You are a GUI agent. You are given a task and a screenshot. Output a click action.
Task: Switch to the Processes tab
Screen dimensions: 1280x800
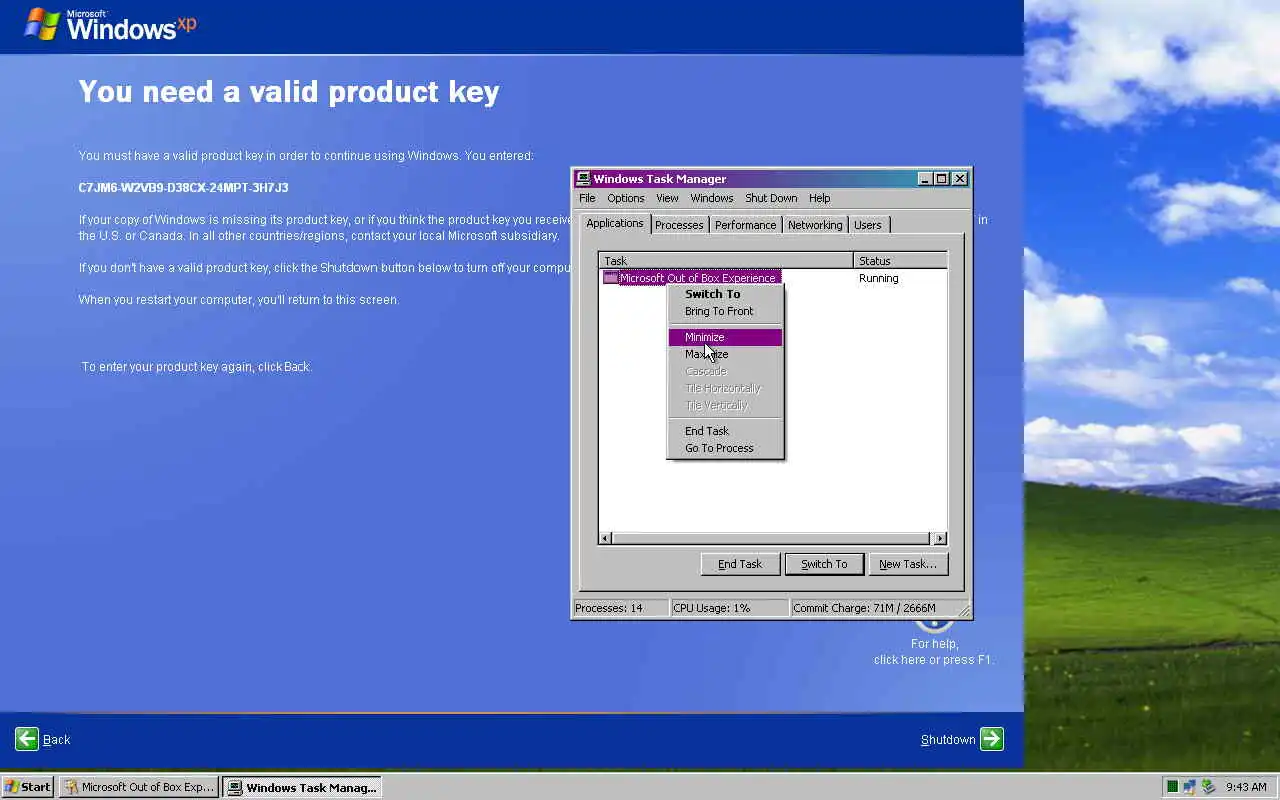point(679,225)
